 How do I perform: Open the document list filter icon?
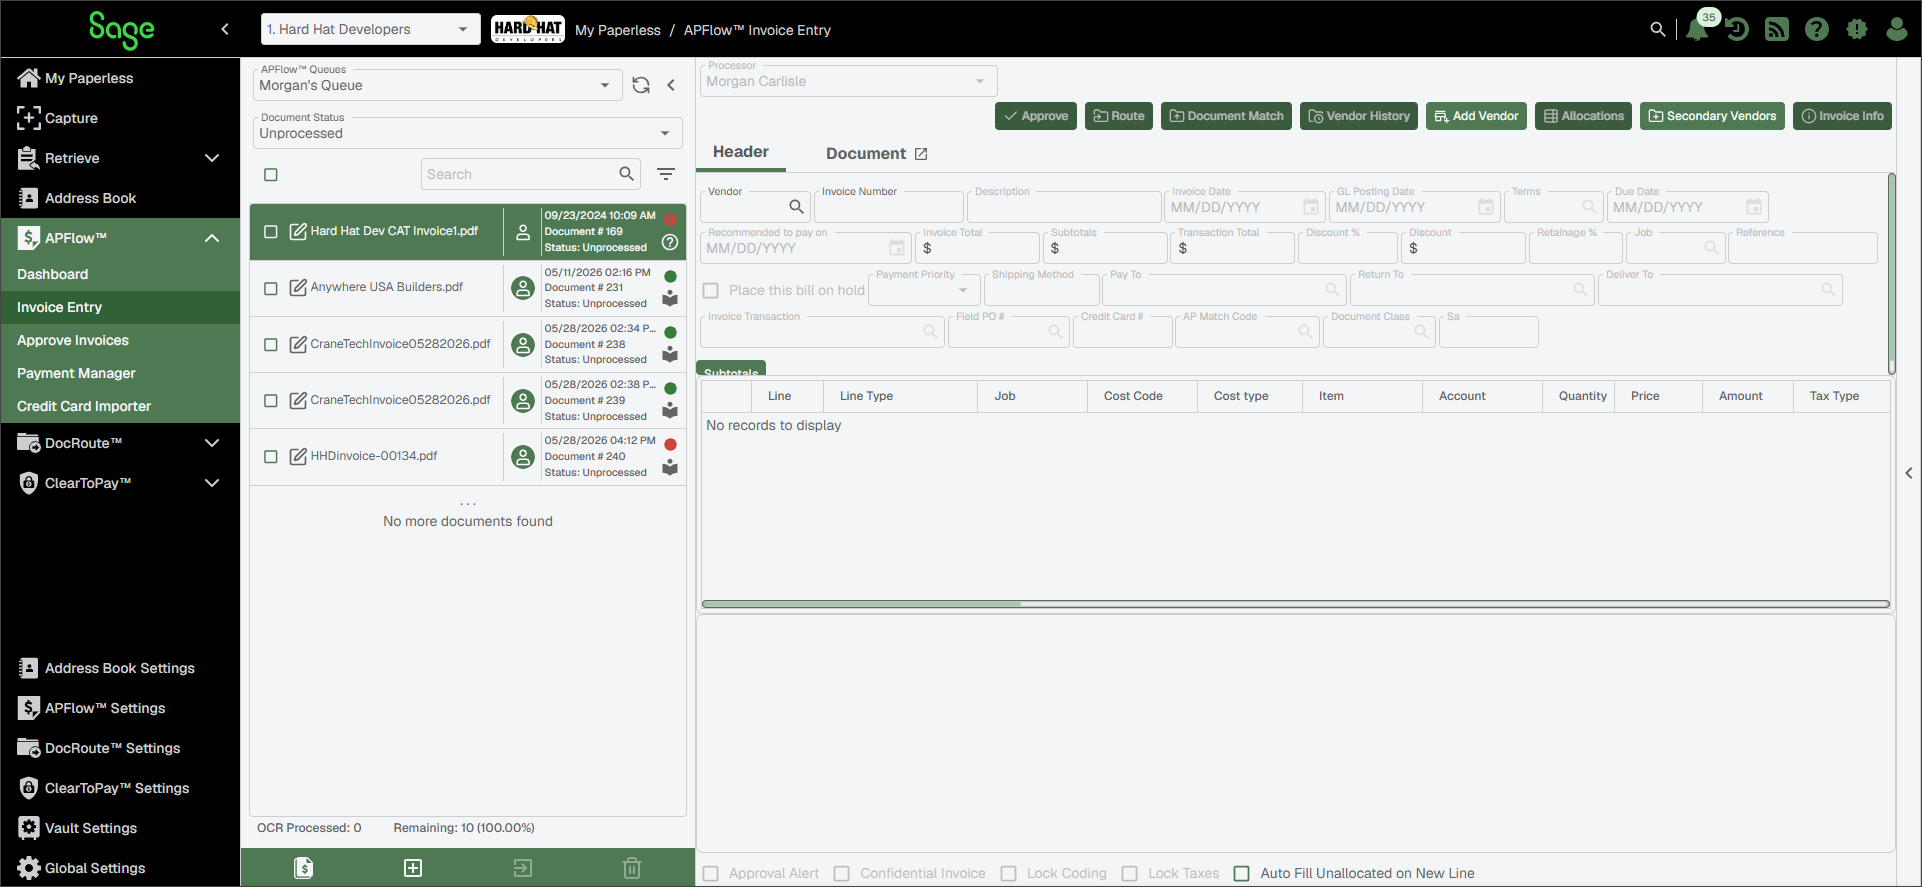tap(666, 174)
